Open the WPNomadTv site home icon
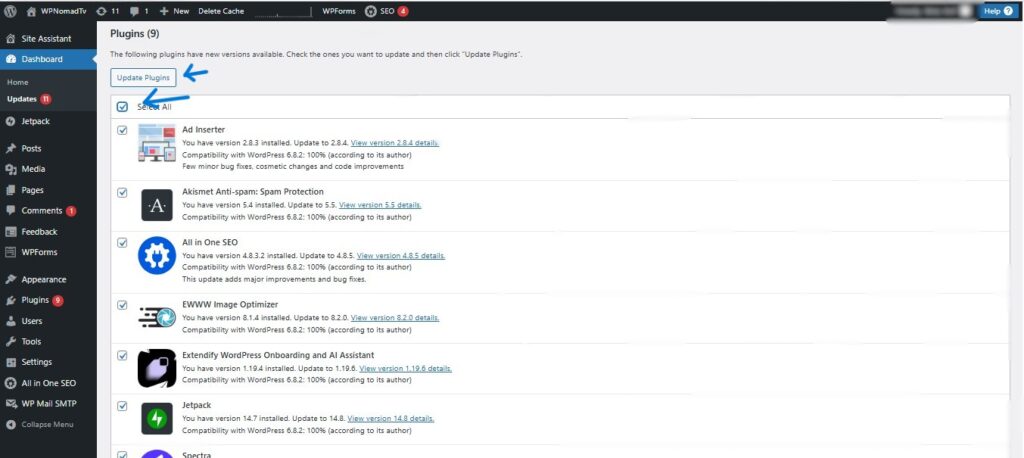Image resolution: width=1024 pixels, height=458 pixels. (x=31, y=11)
